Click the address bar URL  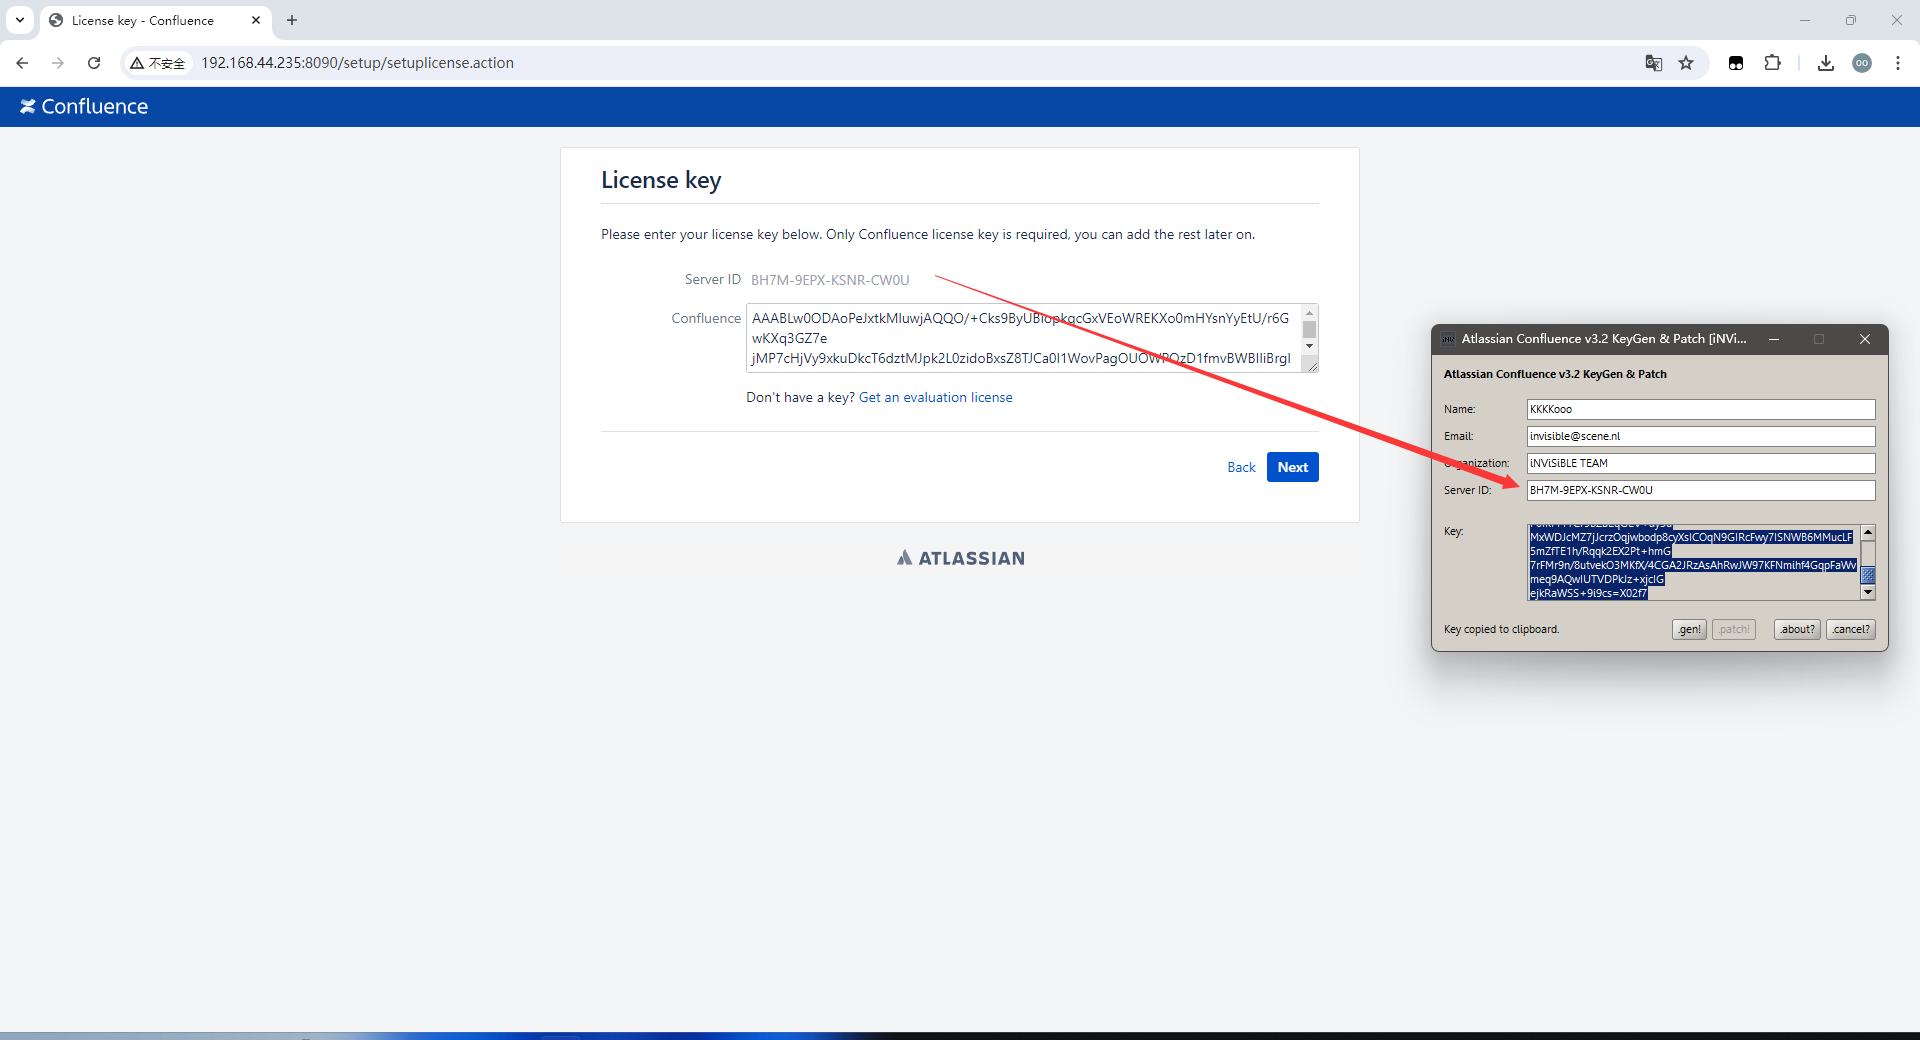[x=357, y=63]
